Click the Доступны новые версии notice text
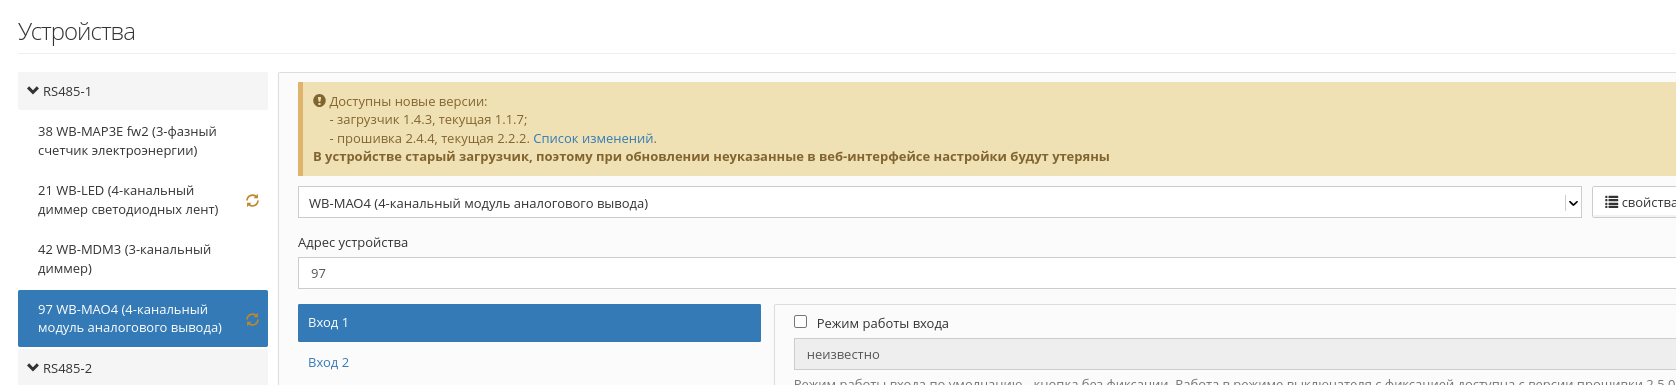This screenshot has height=385, width=1676. coord(408,101)
